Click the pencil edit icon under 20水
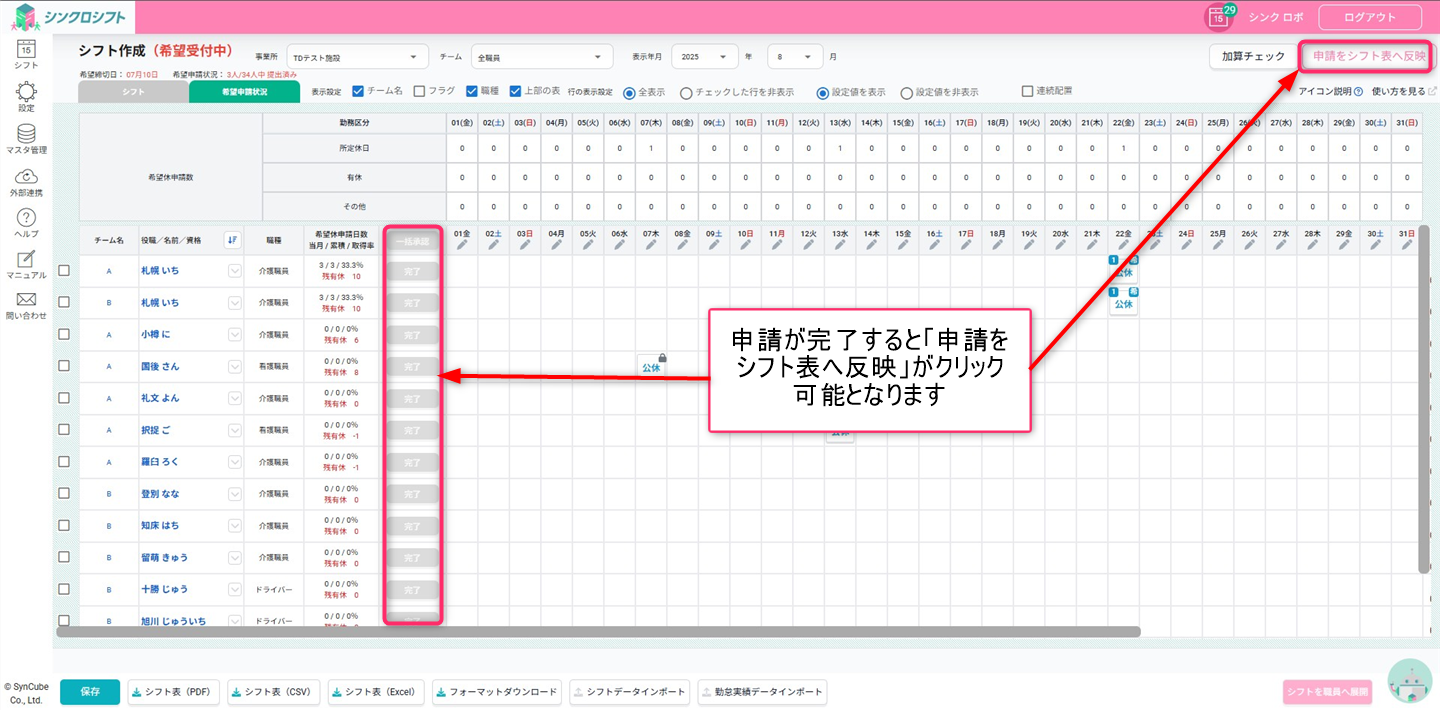The image size is (1440, 710). point(1060,245)
